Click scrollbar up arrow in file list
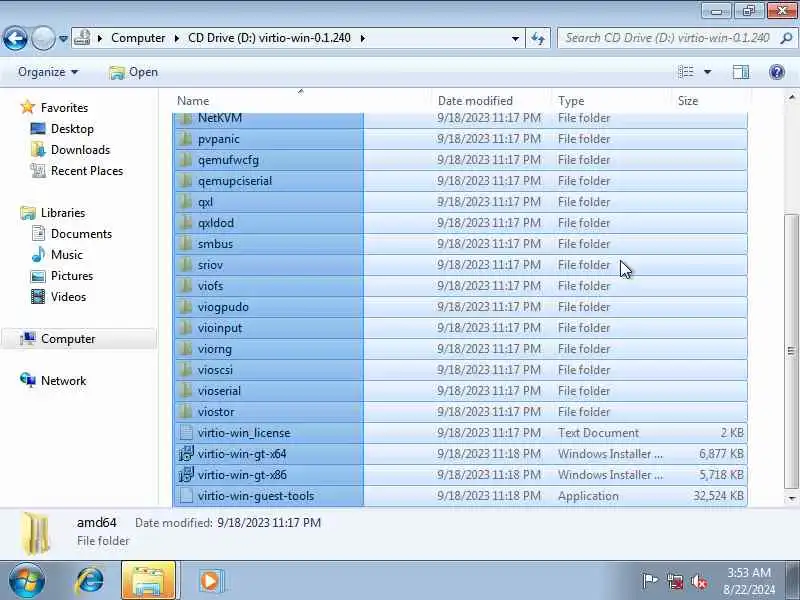 791,97
